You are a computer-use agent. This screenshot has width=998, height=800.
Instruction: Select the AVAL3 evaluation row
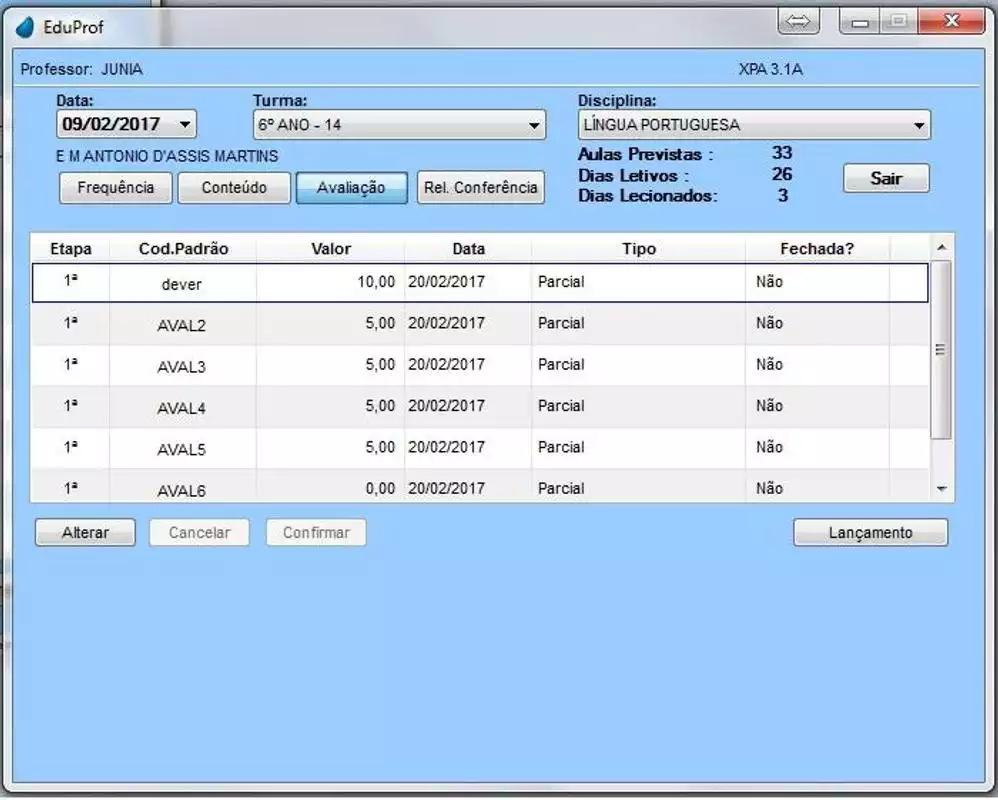181,366
